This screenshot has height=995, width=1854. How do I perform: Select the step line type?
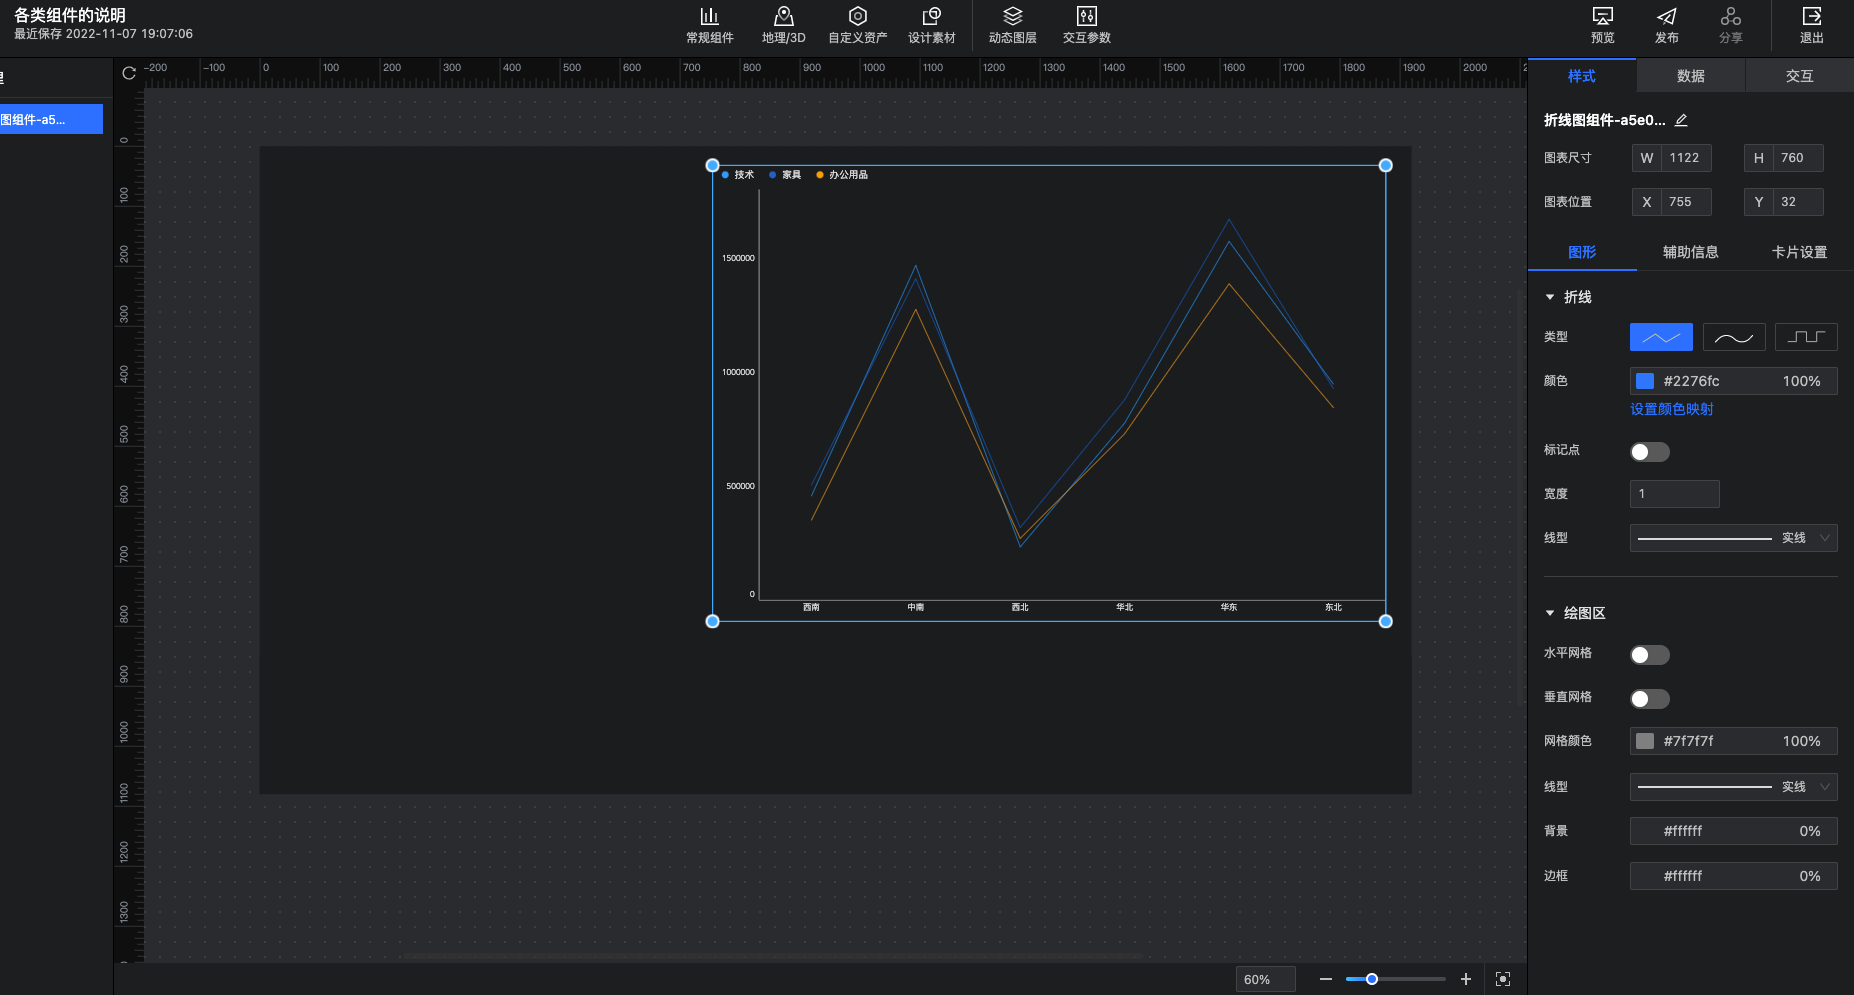click(x=1806, y=337)
